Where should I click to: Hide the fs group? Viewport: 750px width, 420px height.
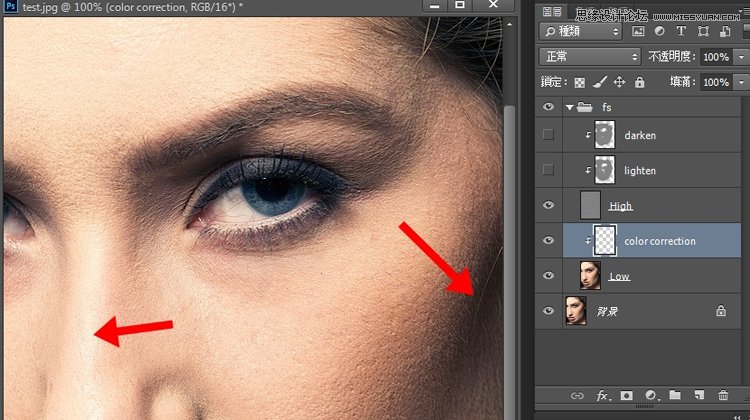pos(548,107)
